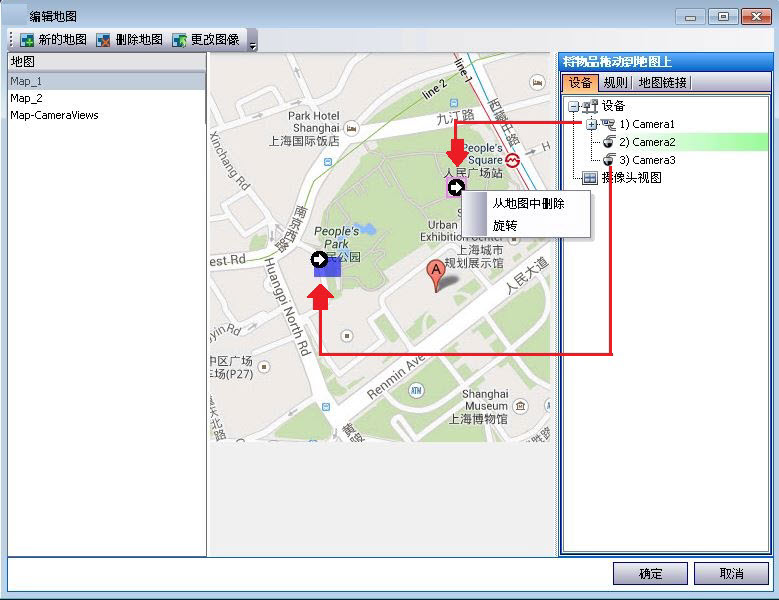Click the 删除地图 (delete map) icon
The width and height of the screenshot is (779, 600).
pos(103,40)
